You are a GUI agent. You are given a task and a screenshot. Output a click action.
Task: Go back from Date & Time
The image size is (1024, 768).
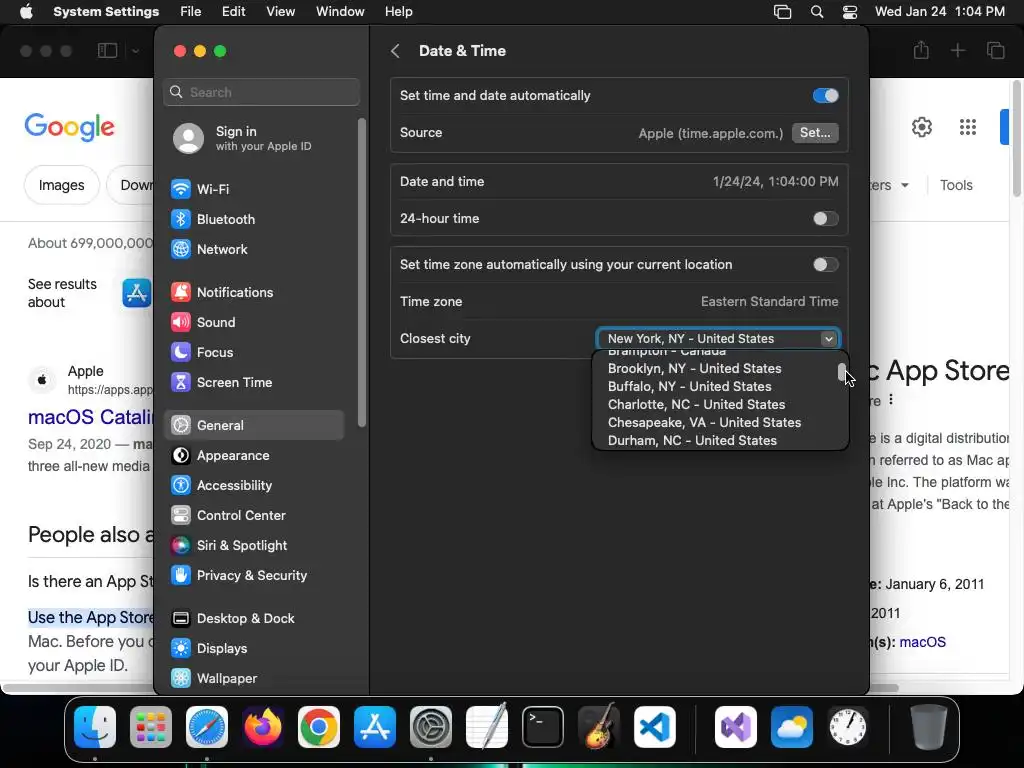[x=395, y=51]
